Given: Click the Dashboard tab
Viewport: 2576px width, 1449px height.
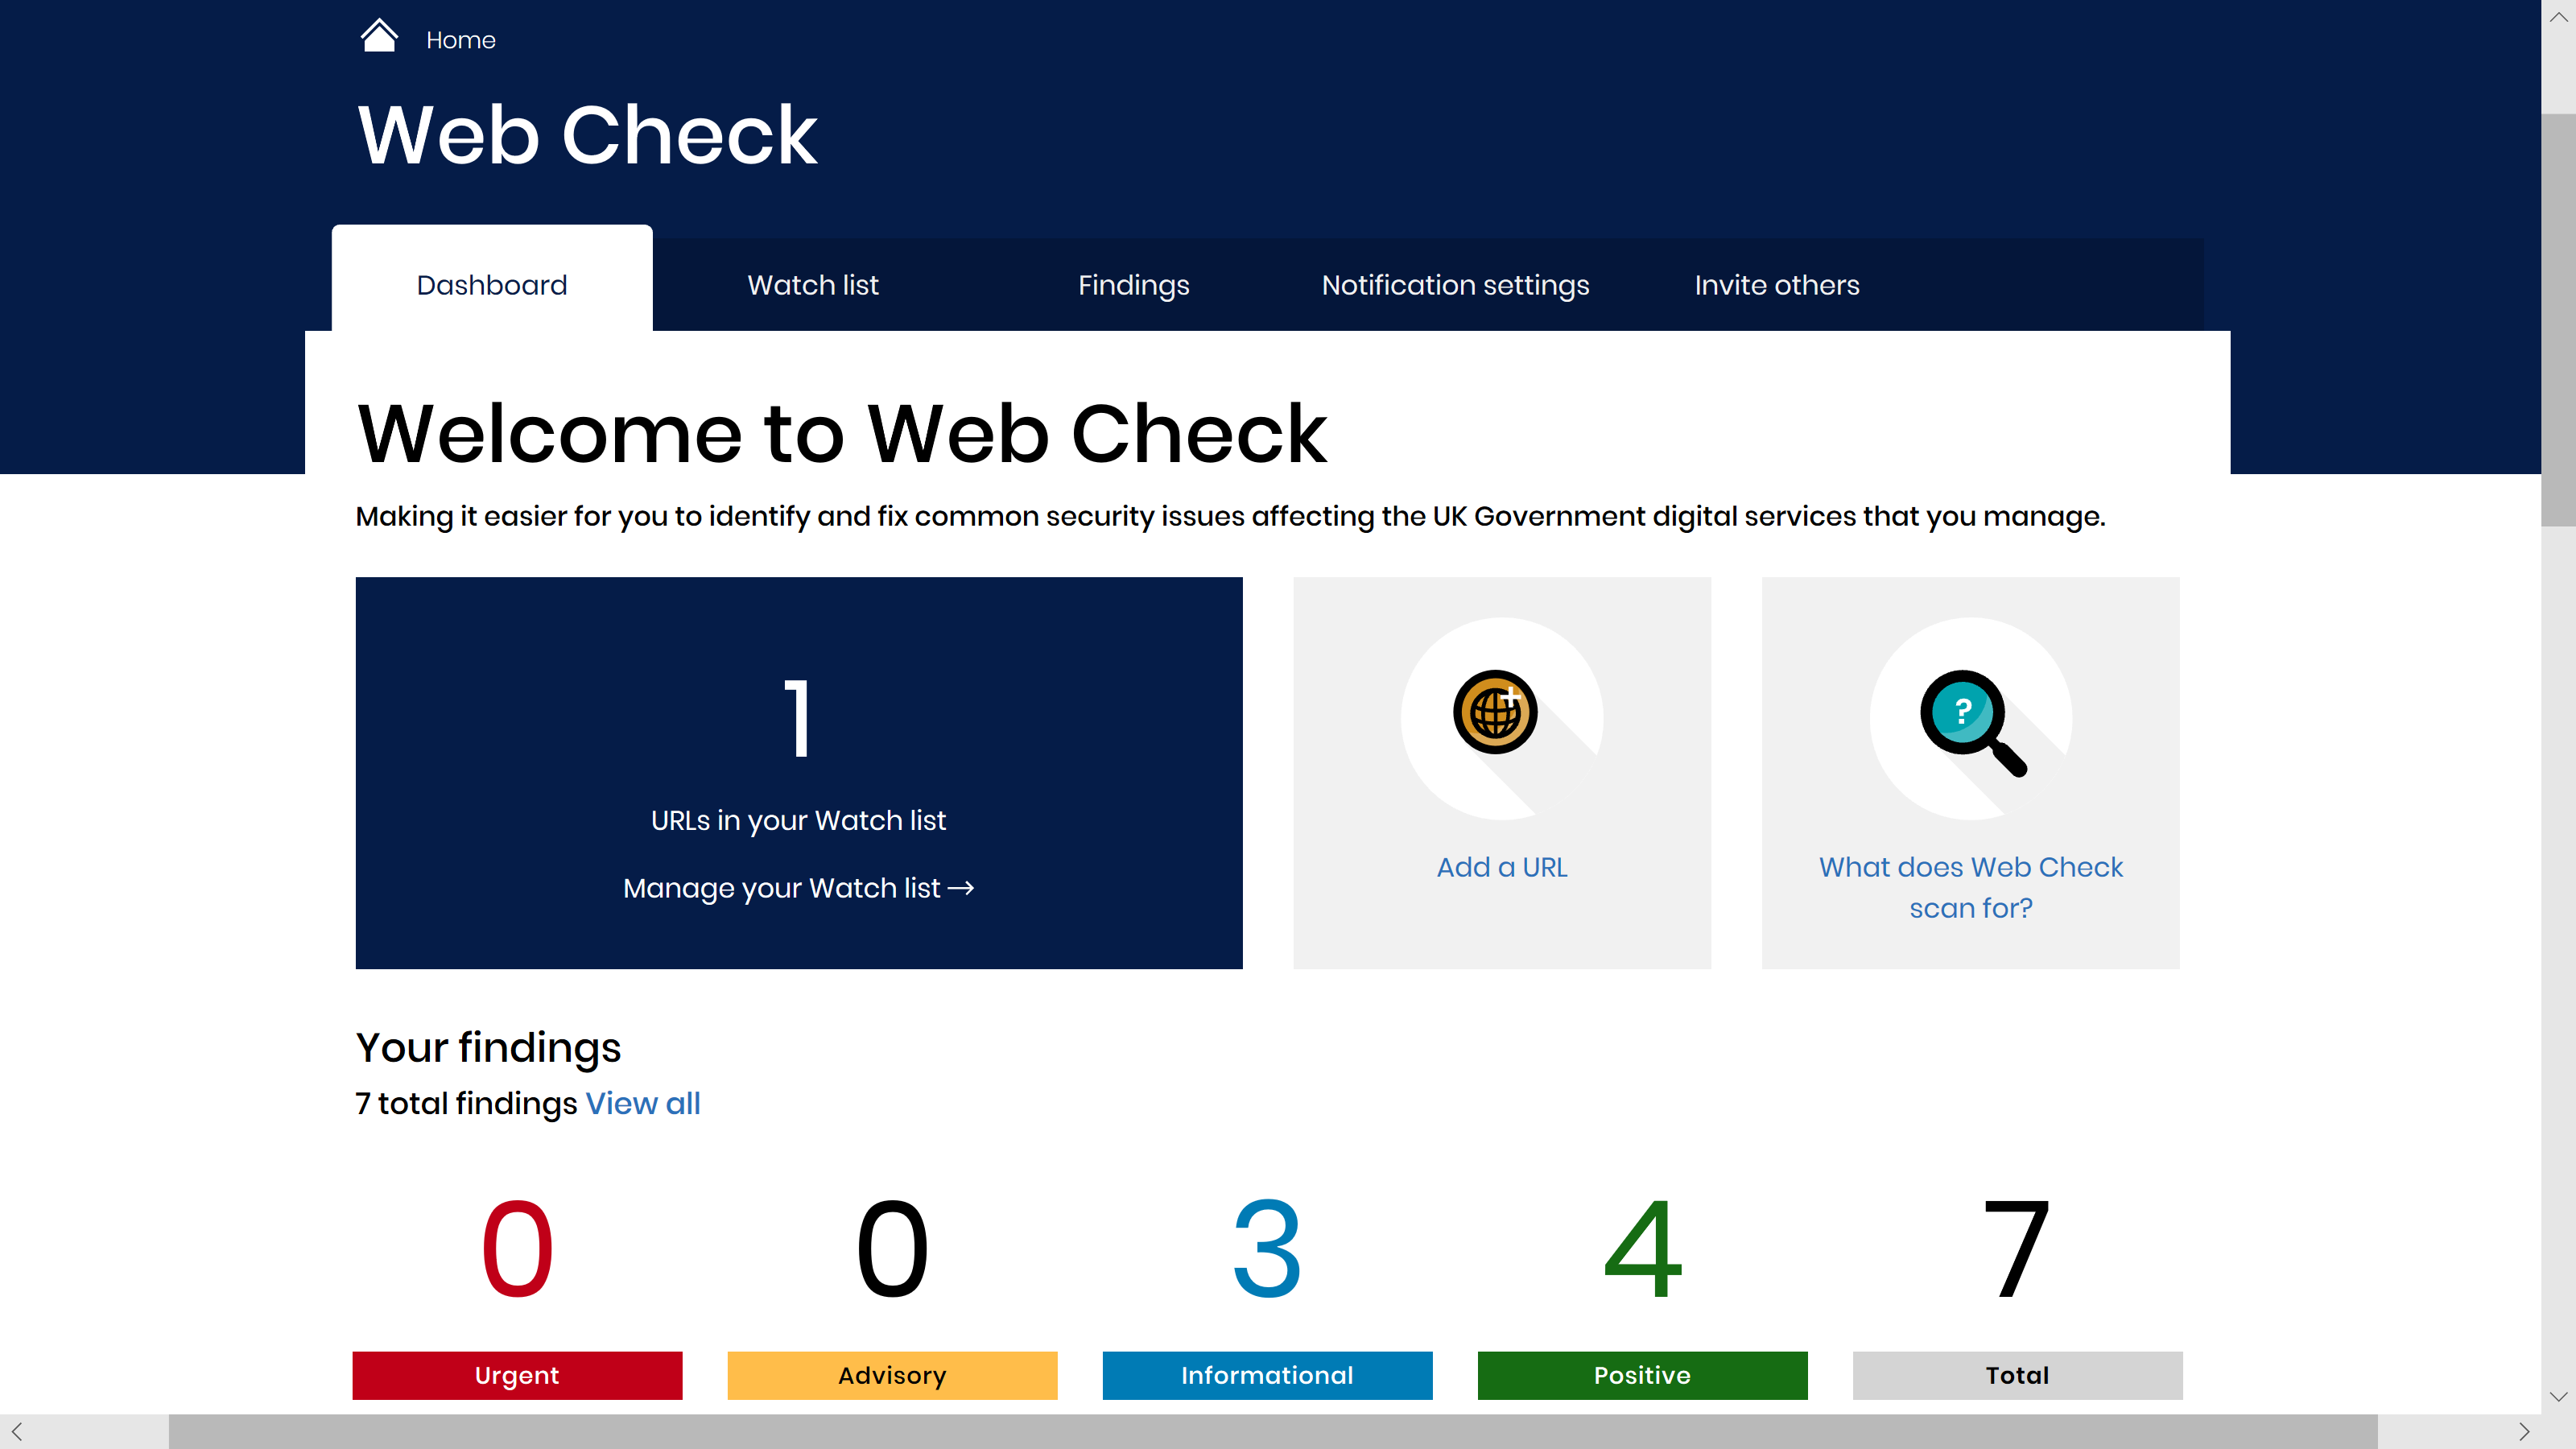Looking at the screenshot, I should pyautogui.click(x=491, y=285).
